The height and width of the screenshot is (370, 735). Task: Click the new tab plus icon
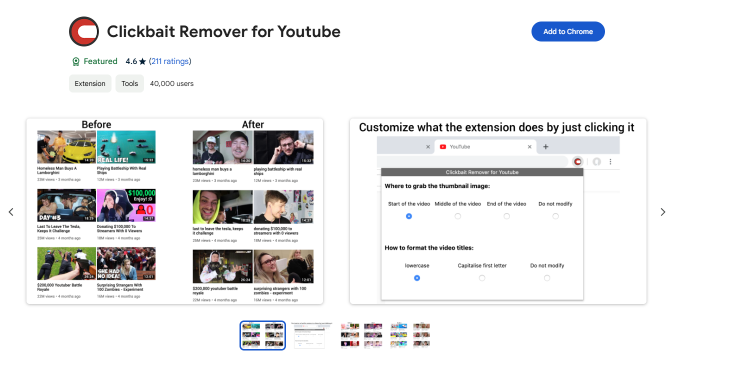pyautogui.click(x=546, y=147)
